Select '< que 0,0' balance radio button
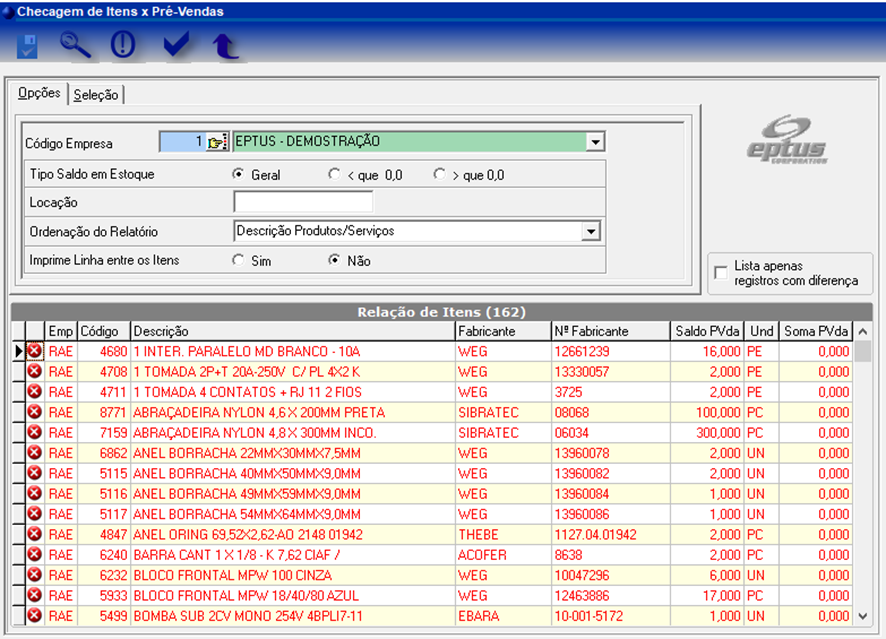The image size is (886, 639). click(334, 174)
